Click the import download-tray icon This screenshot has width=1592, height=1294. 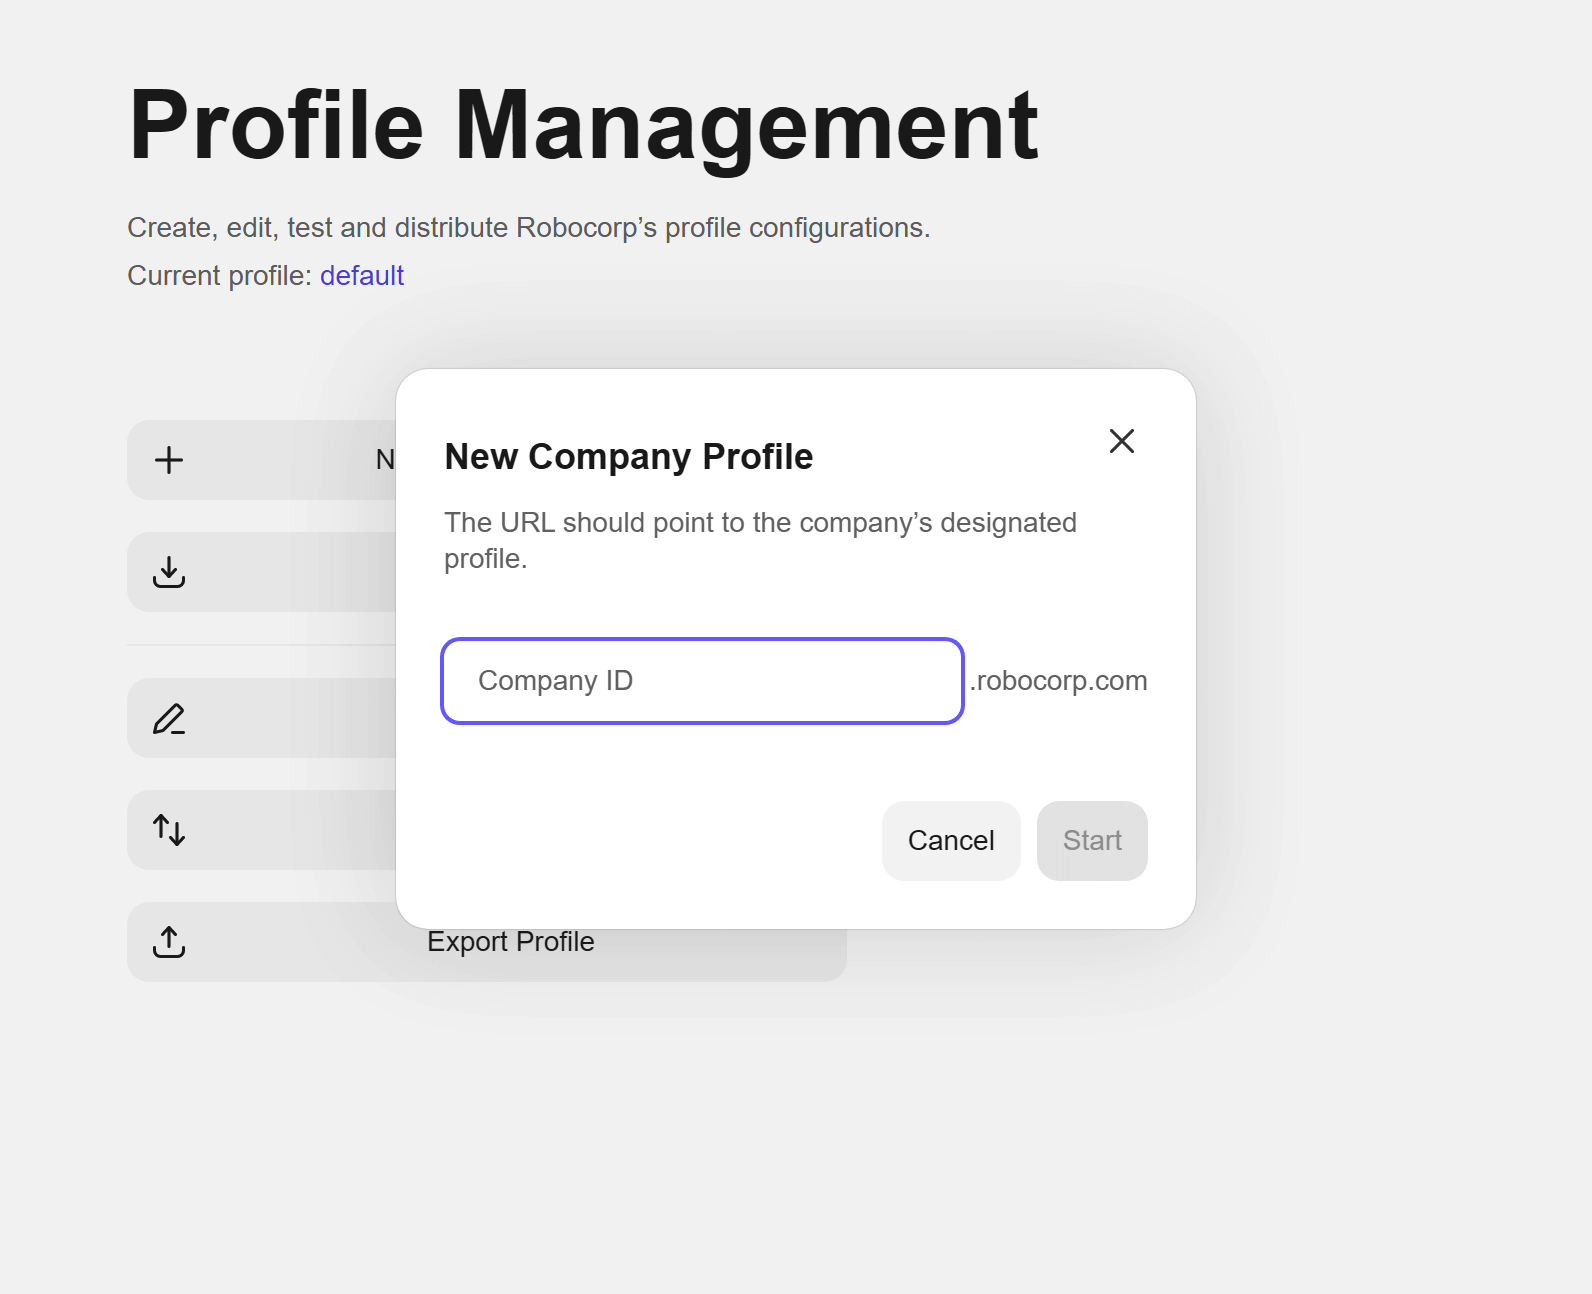[169, 572]
